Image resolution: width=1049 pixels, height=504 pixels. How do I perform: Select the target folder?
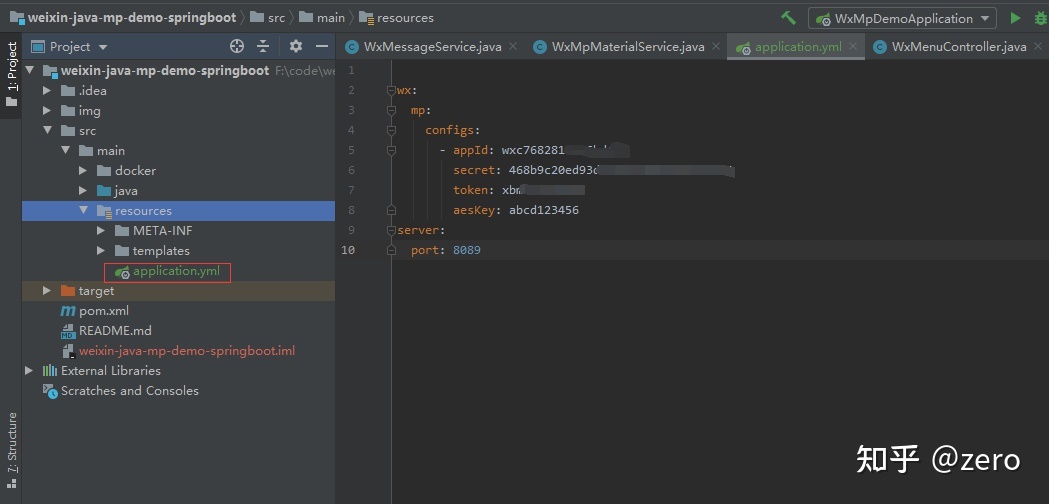[x=178, y=290]
